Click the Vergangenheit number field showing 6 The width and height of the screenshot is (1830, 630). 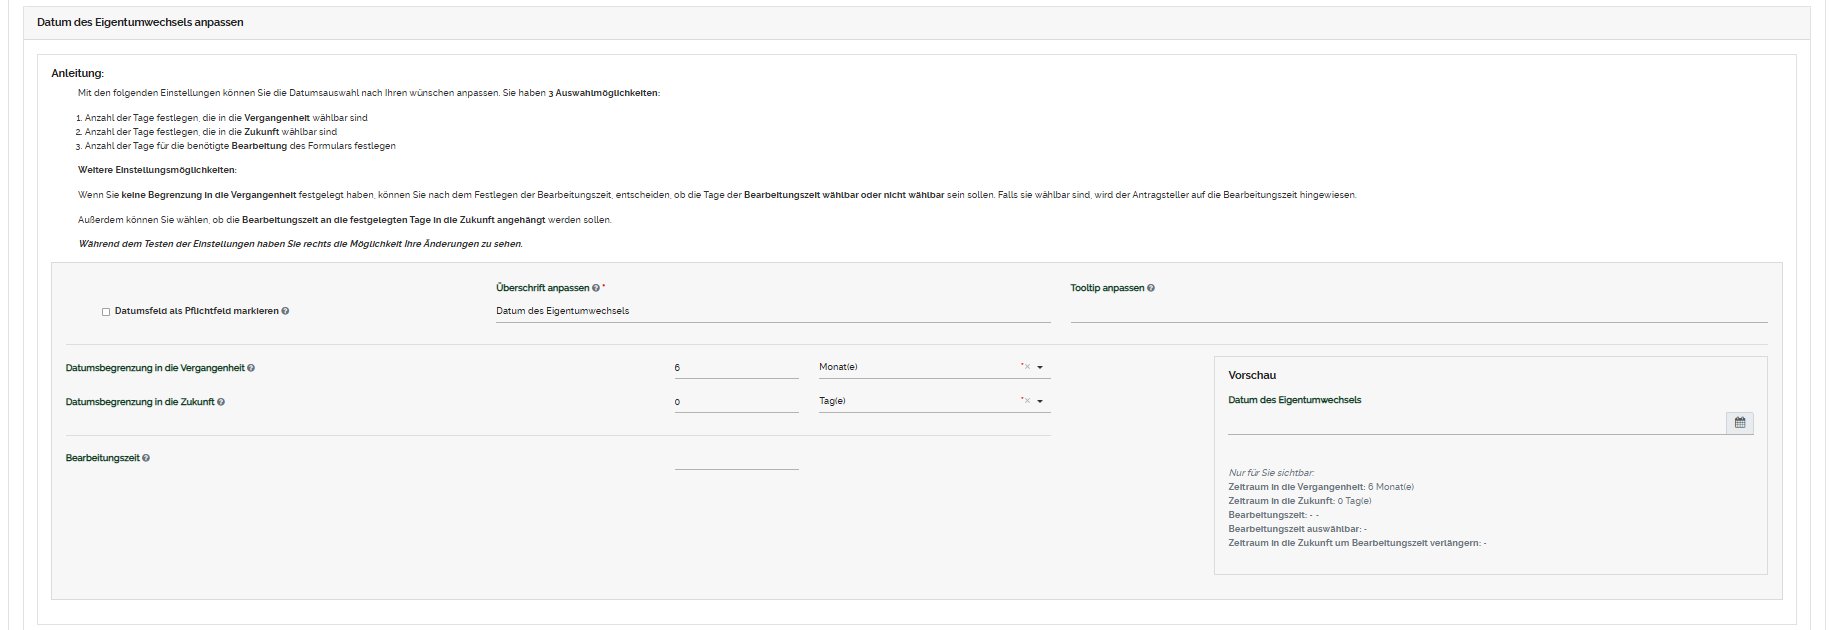736,368
